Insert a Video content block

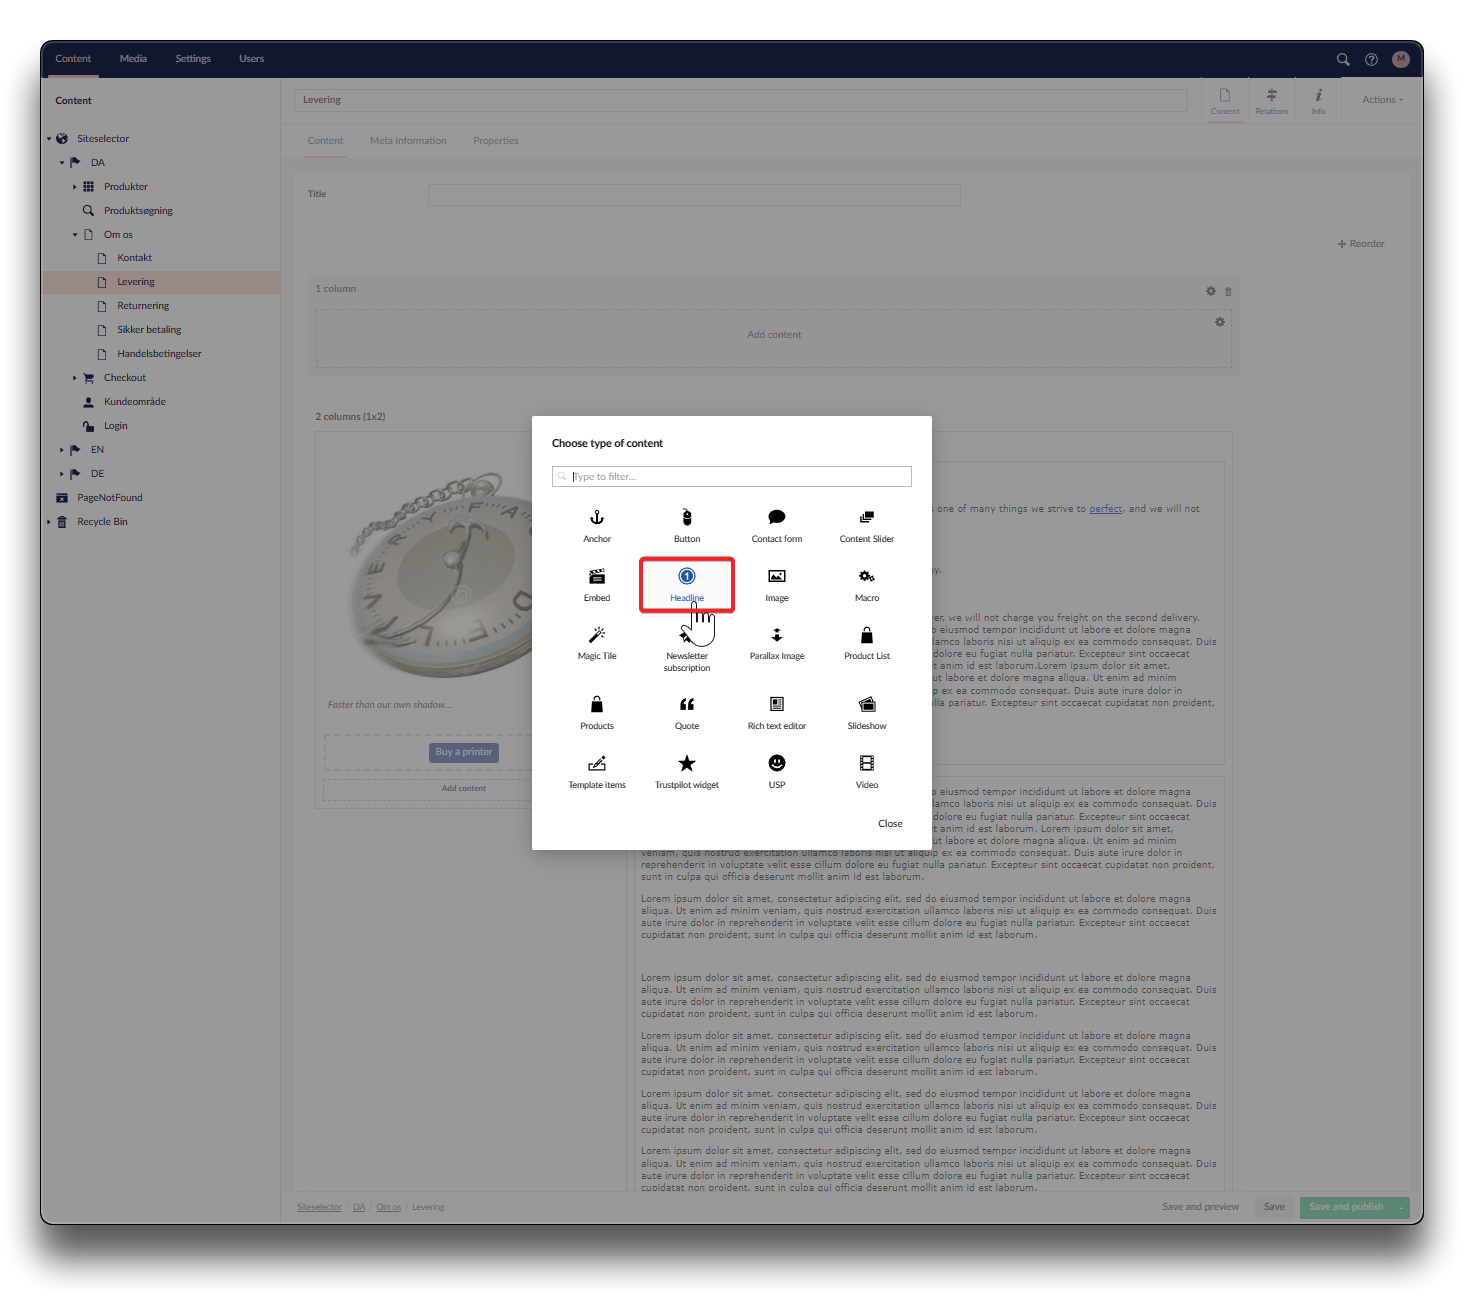867,772
